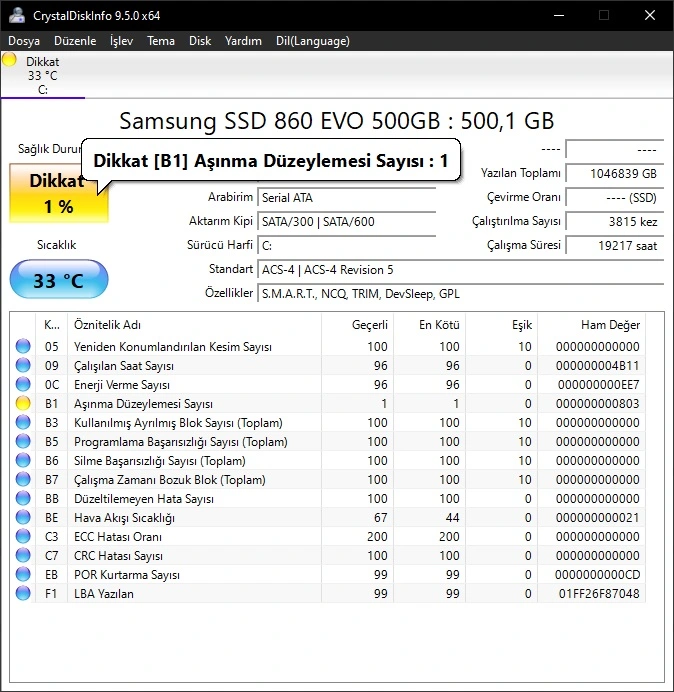Click the blue status icon for attribute C7
674x692 pixels.
[x=23, y=555]
